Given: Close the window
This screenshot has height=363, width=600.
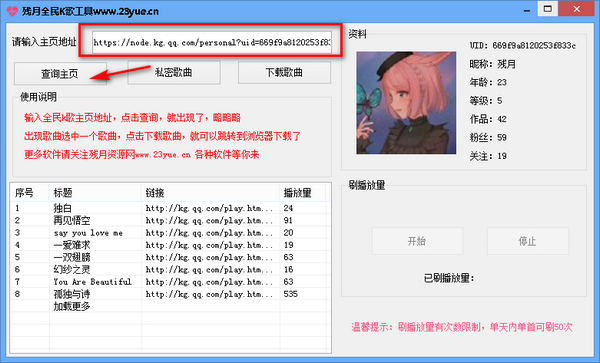Looking at the screenshot, I should [577, 9].
